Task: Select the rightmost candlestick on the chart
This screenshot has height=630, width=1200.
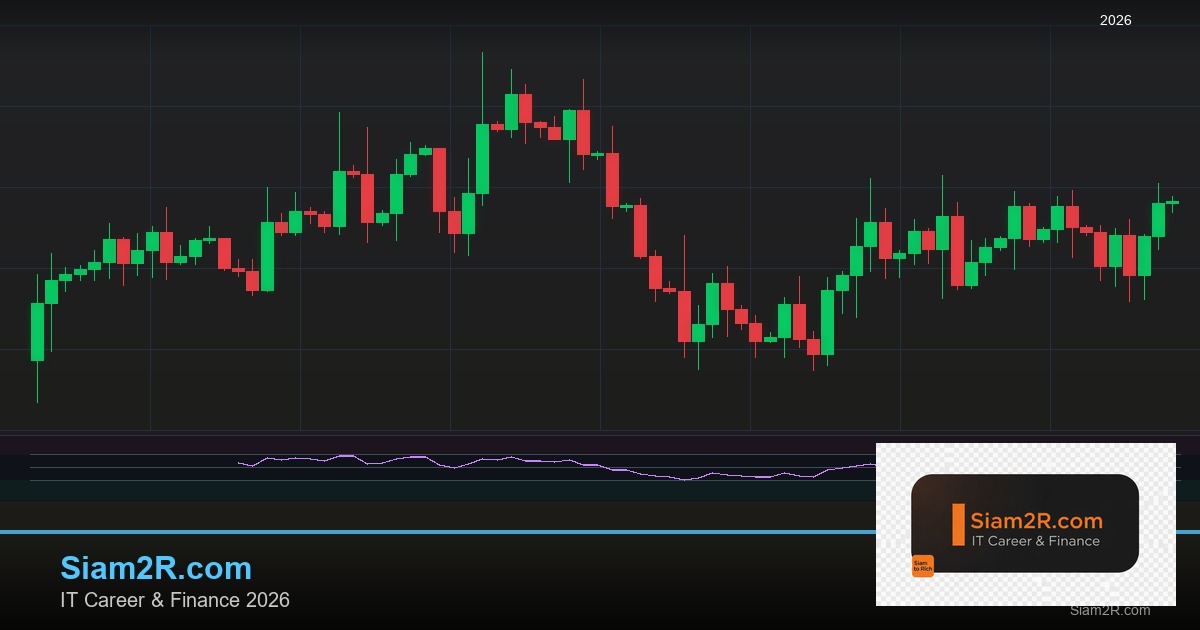Action: [1172, 202]
